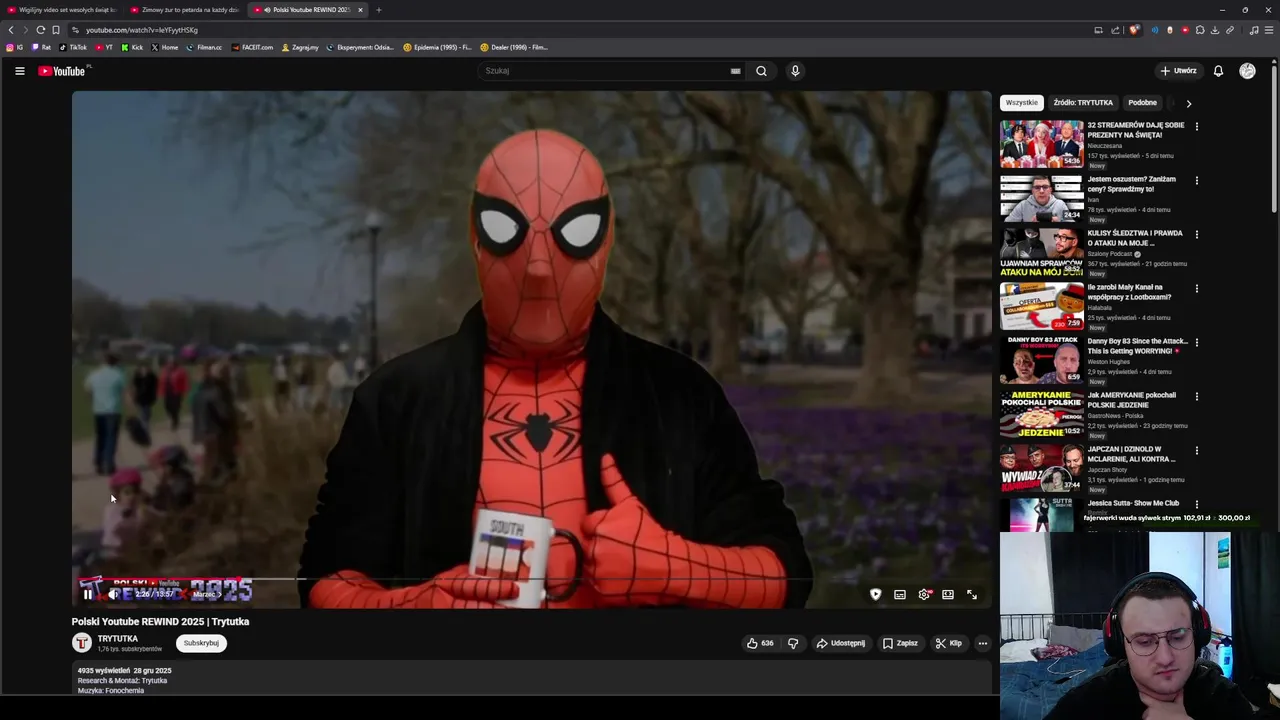Viewport: 1280px width, 720px height.
Task: Reload the page
Action: pyautogui.click(x=40, y=30)
